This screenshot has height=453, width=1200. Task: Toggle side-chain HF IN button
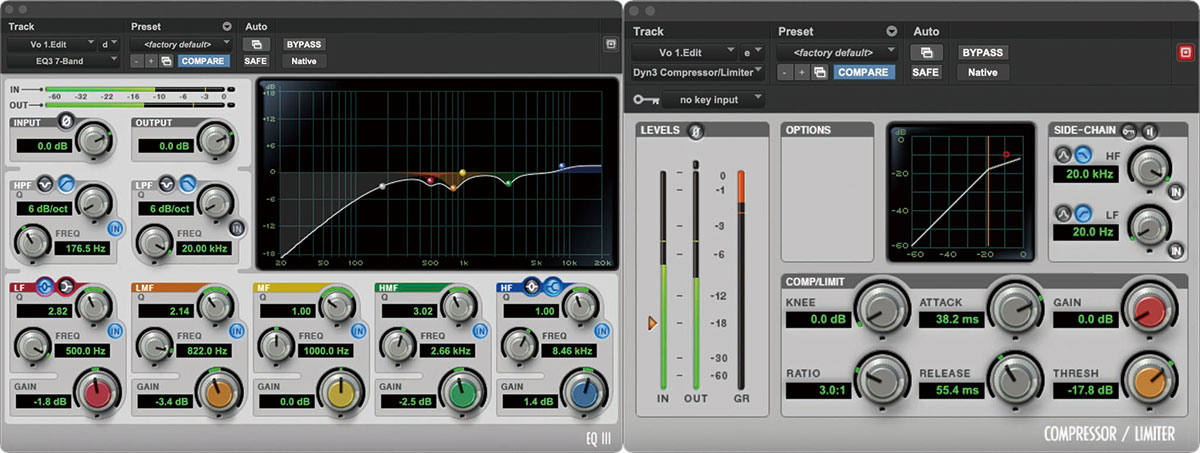point(1175,190)
